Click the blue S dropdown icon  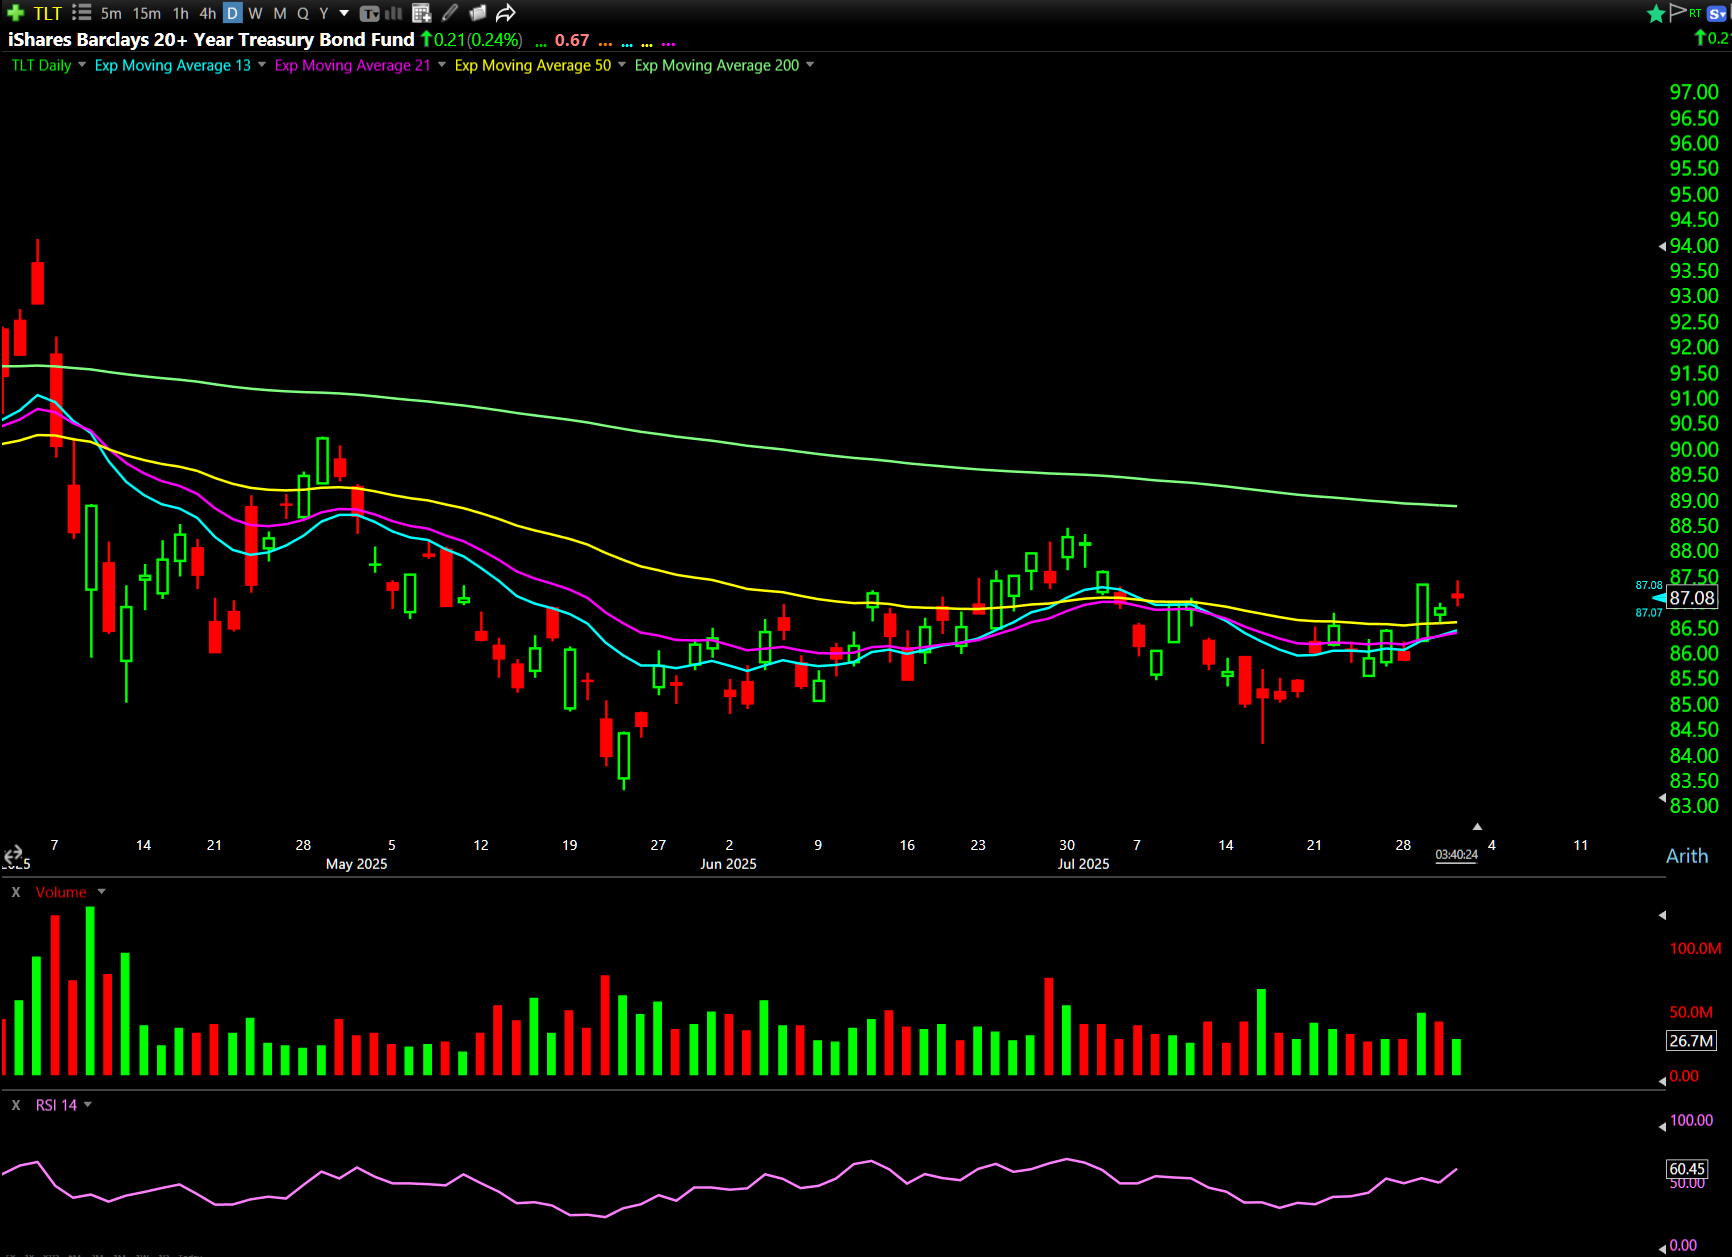pos(1718,13)
